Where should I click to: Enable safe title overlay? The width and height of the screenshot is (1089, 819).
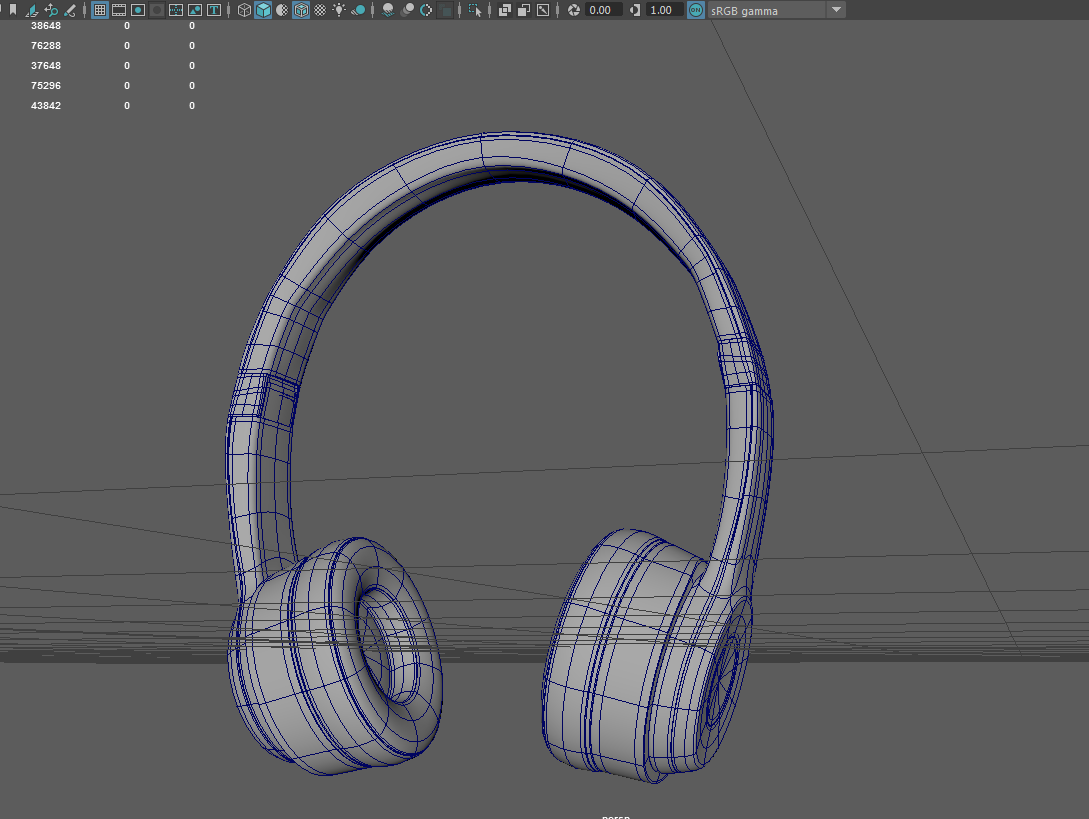(214, 10)
